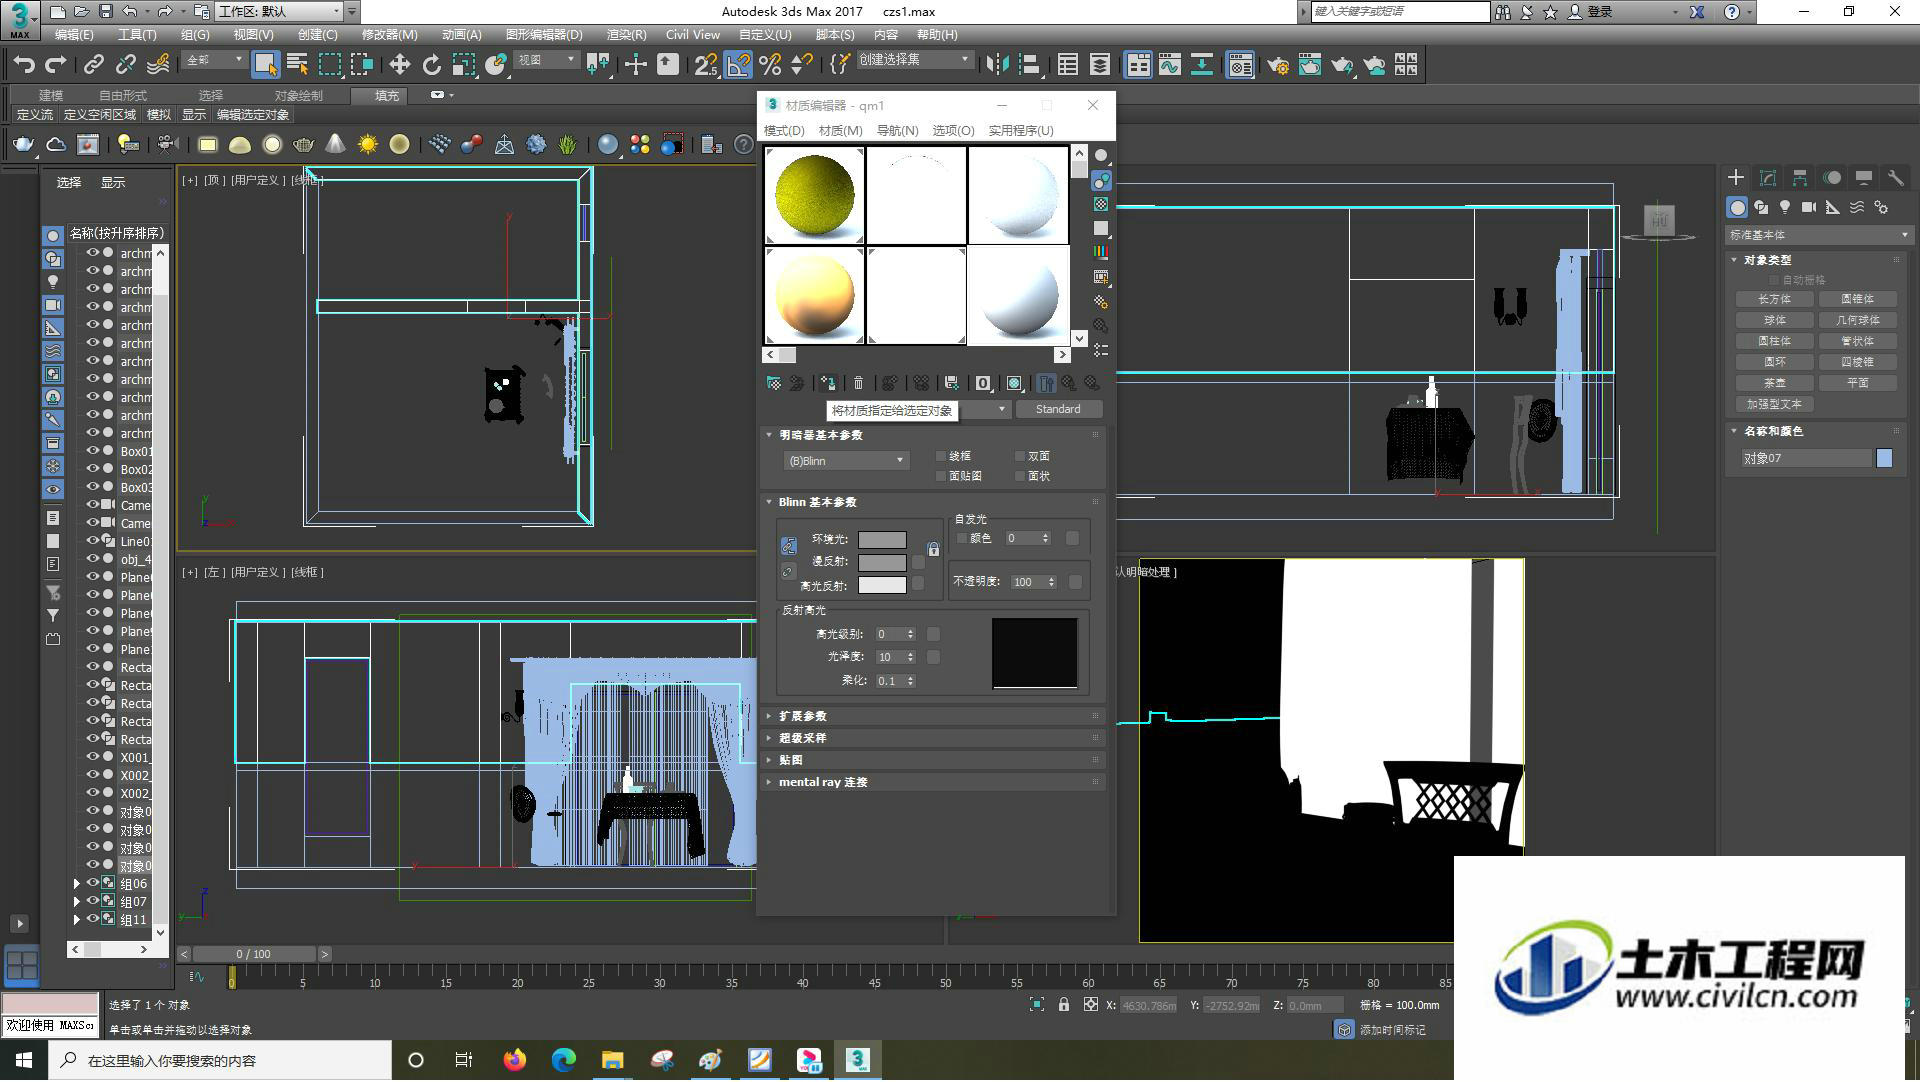The height and width of the screenshot is (1082, 1920).
Task: Click Assign Material to Selection icon
Action: (828, 383)
